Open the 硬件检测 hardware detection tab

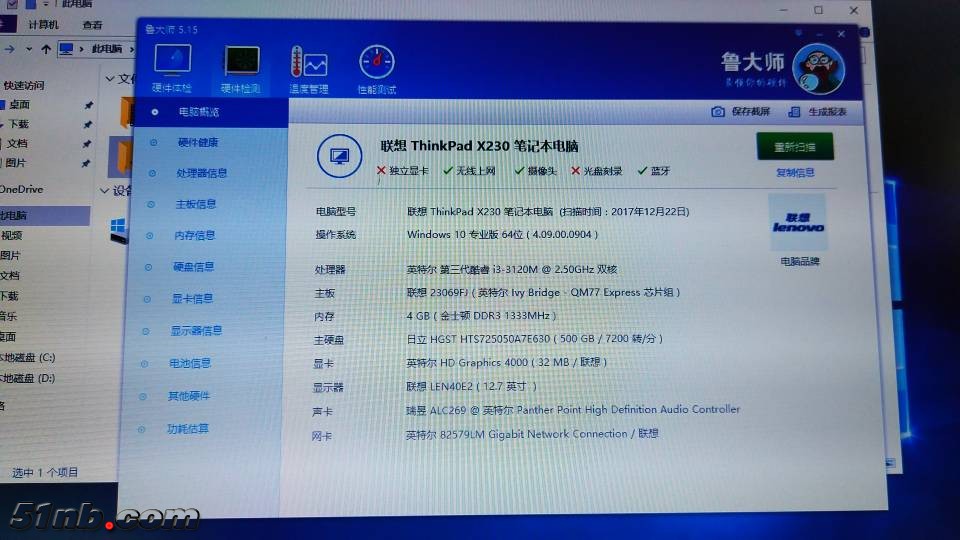pos(241,69)
